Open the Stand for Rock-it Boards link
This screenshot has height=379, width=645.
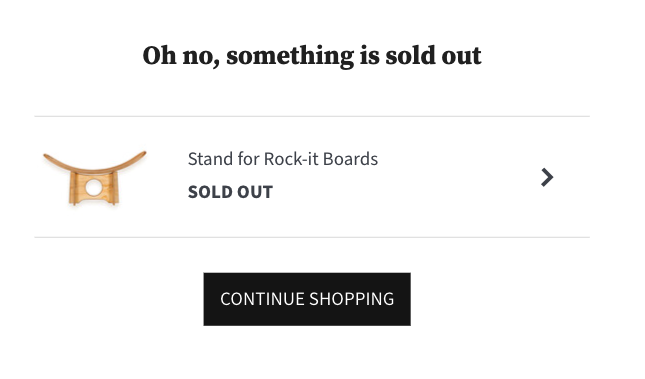[x=283, y=159]
